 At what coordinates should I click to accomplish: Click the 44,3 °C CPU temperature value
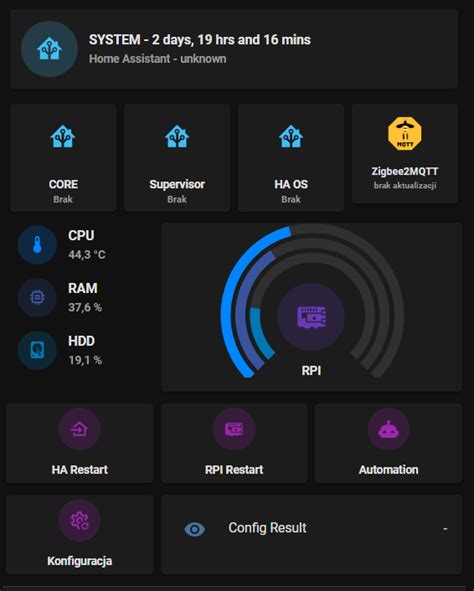coord(87,255)
